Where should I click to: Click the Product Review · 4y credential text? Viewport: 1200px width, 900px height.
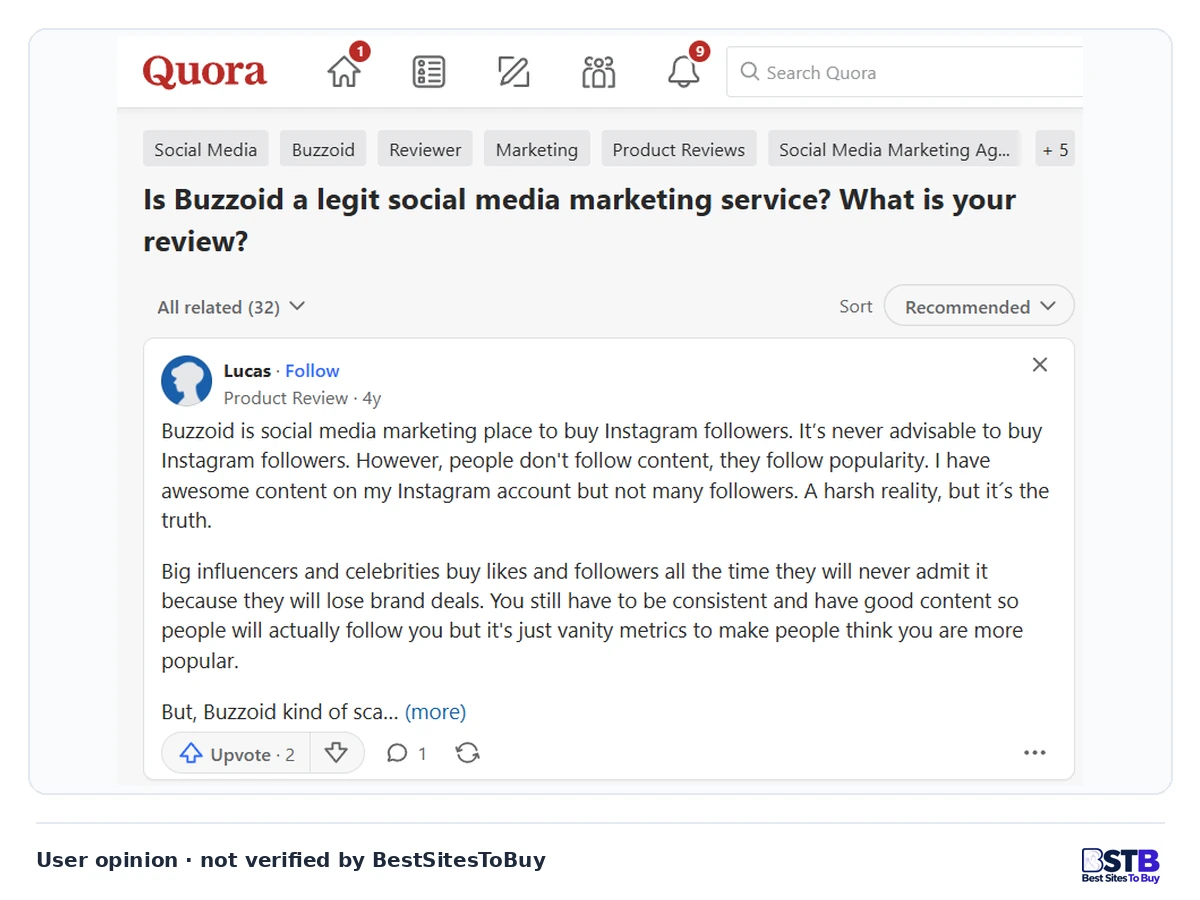click(302, 398)
